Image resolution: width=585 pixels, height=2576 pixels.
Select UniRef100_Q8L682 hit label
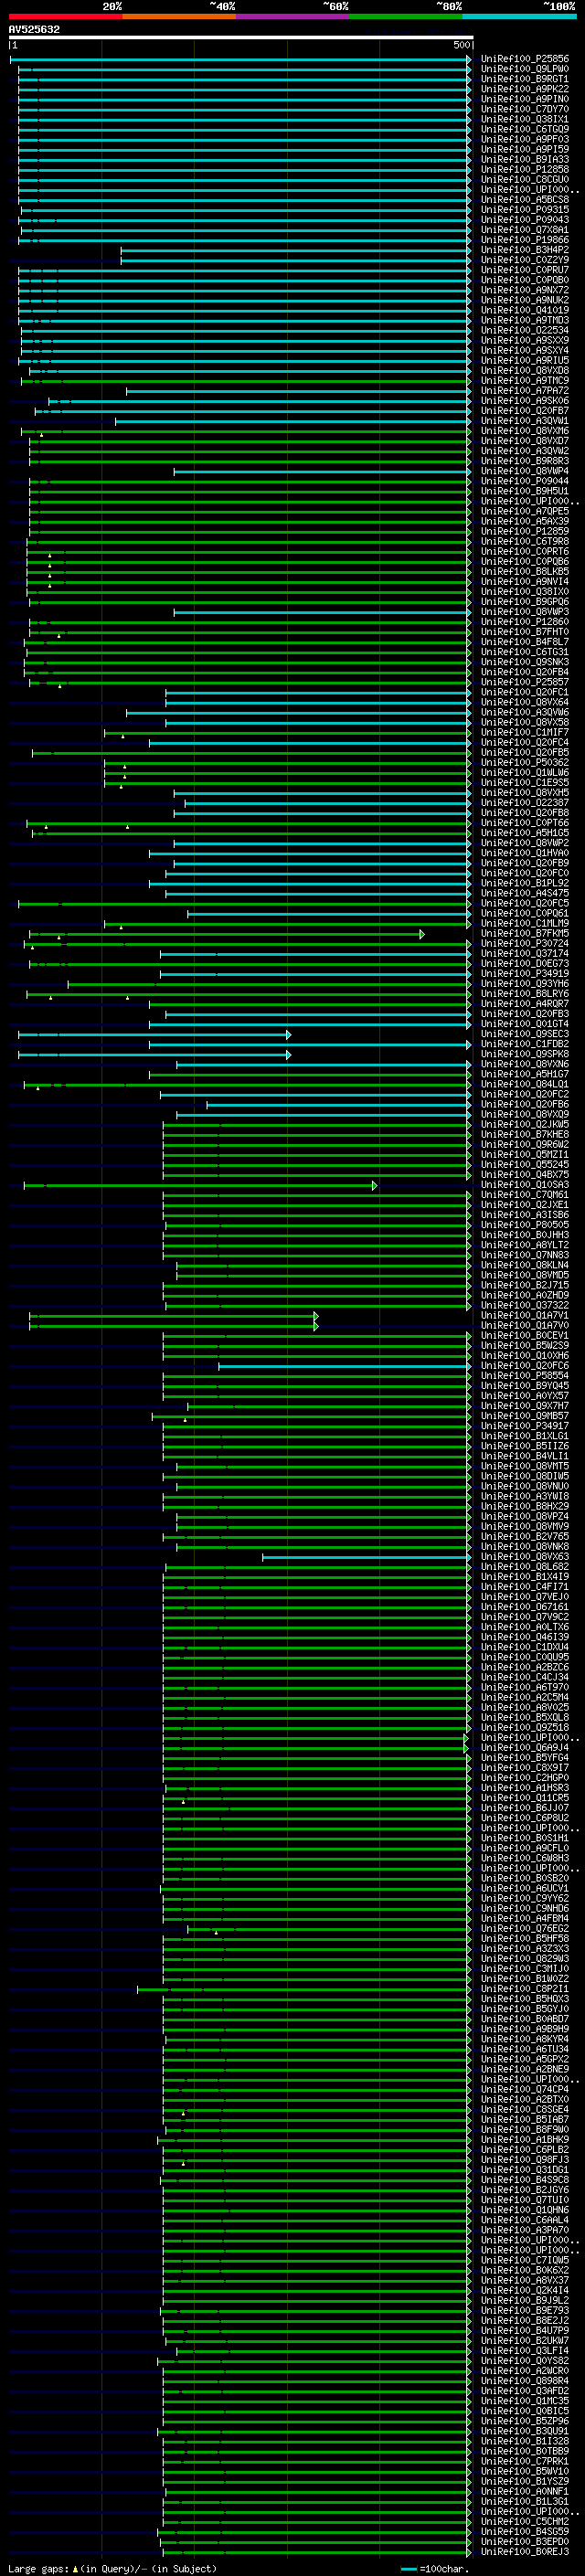coord(525,1566)
